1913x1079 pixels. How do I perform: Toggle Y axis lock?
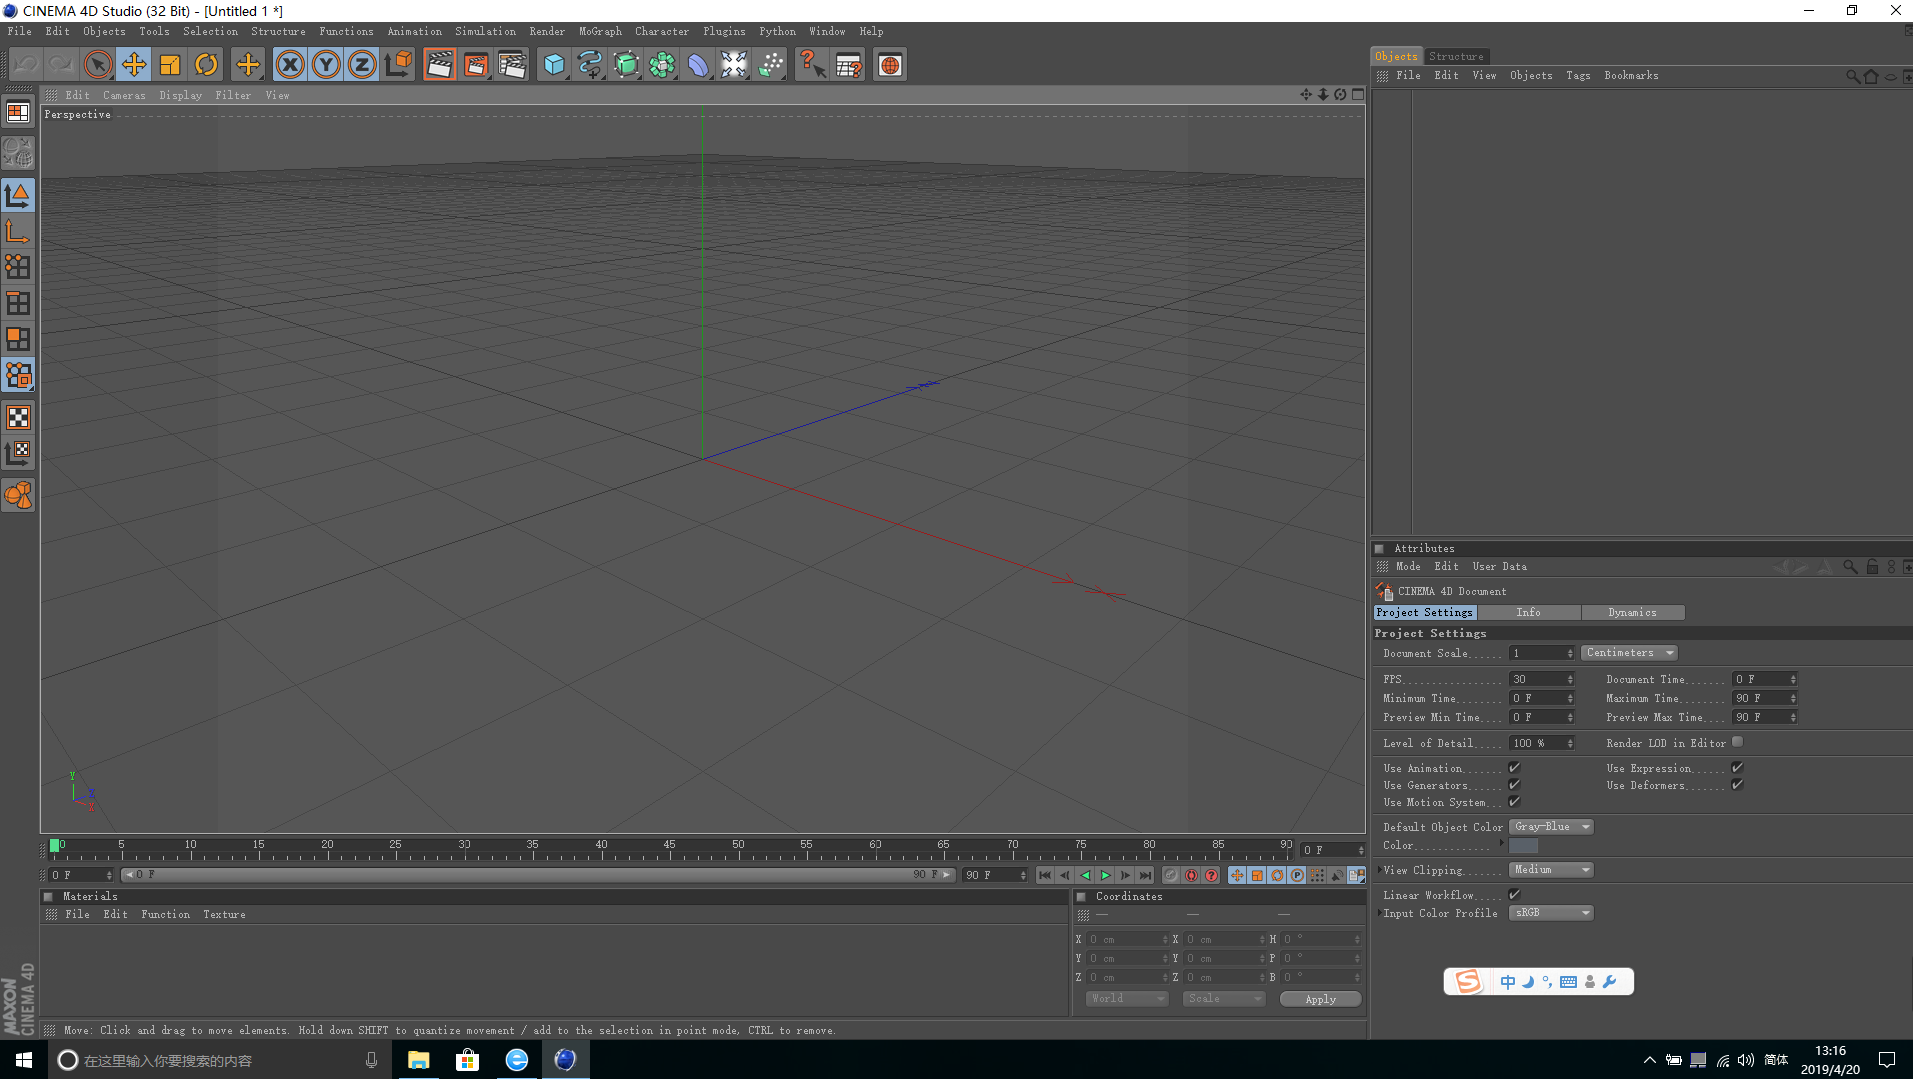pos(326,65)
